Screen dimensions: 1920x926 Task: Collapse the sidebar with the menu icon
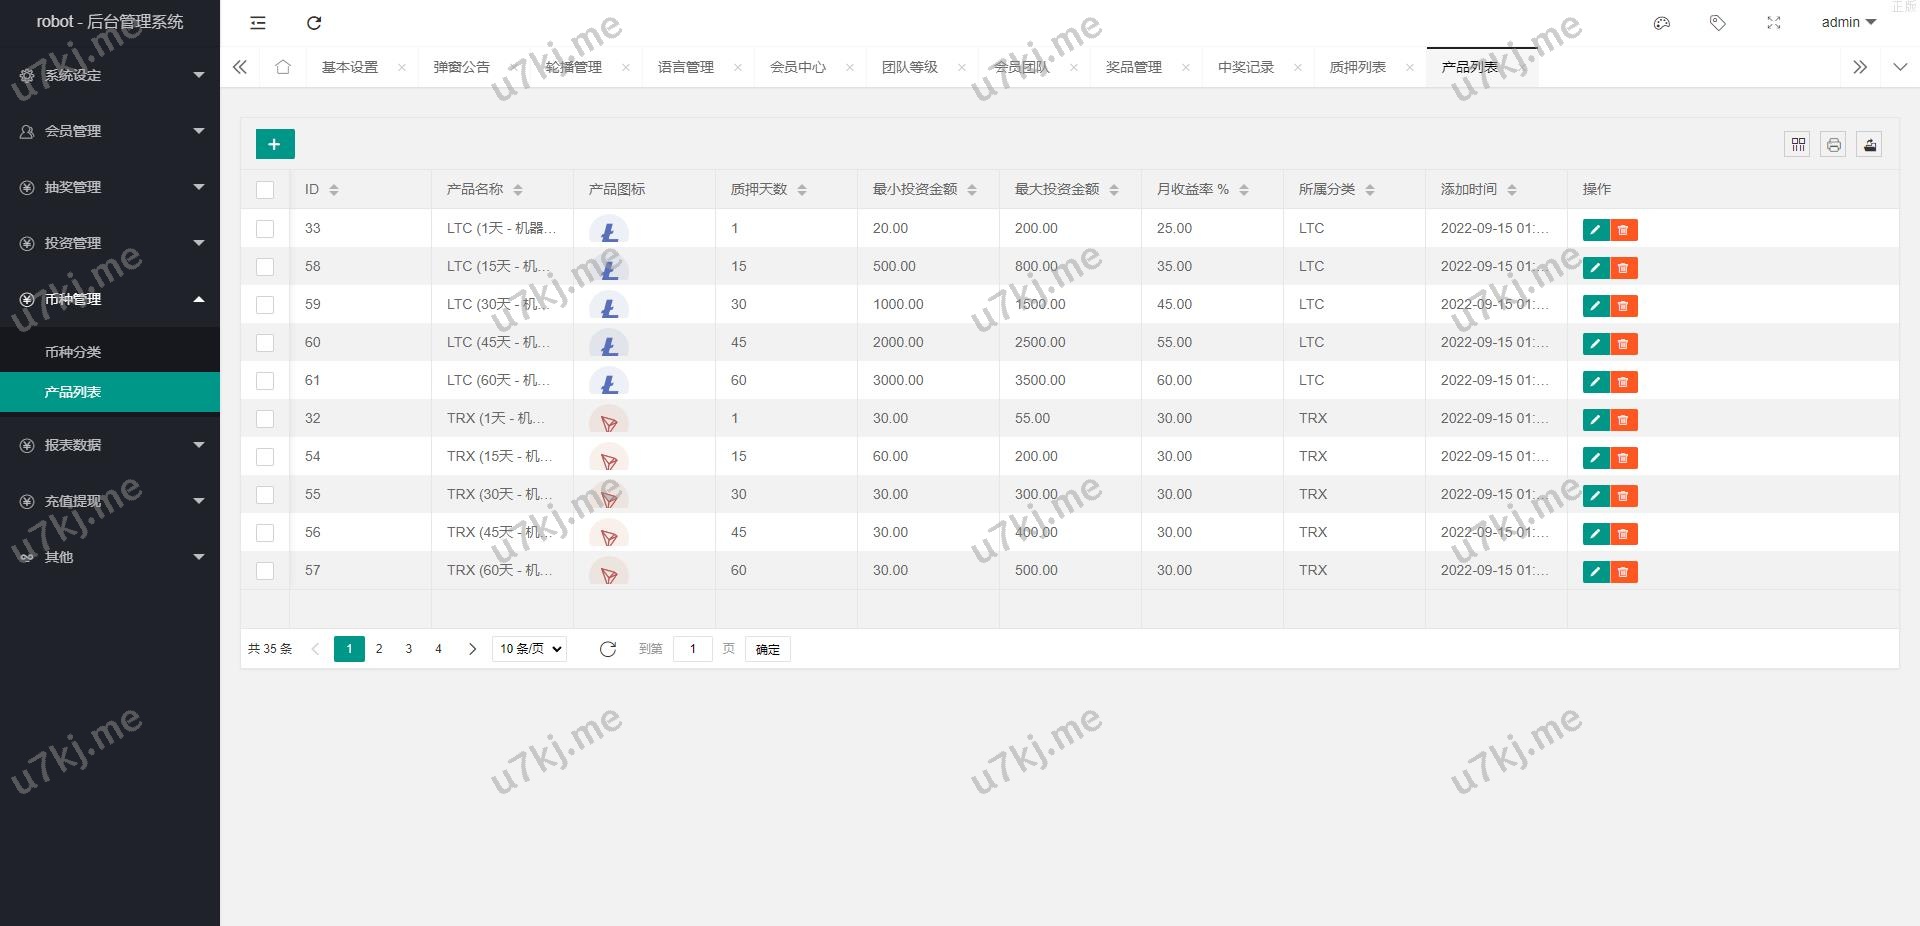258,23
